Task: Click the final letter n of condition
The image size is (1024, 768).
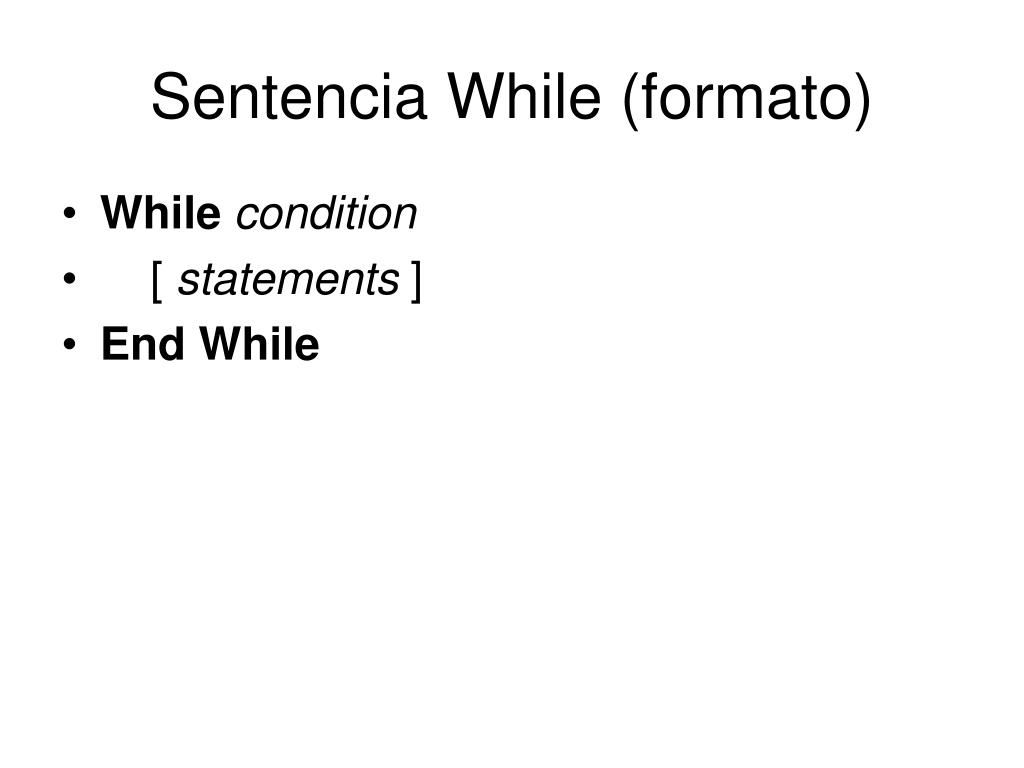Action: pyautogui.click(x=406, y=217)
